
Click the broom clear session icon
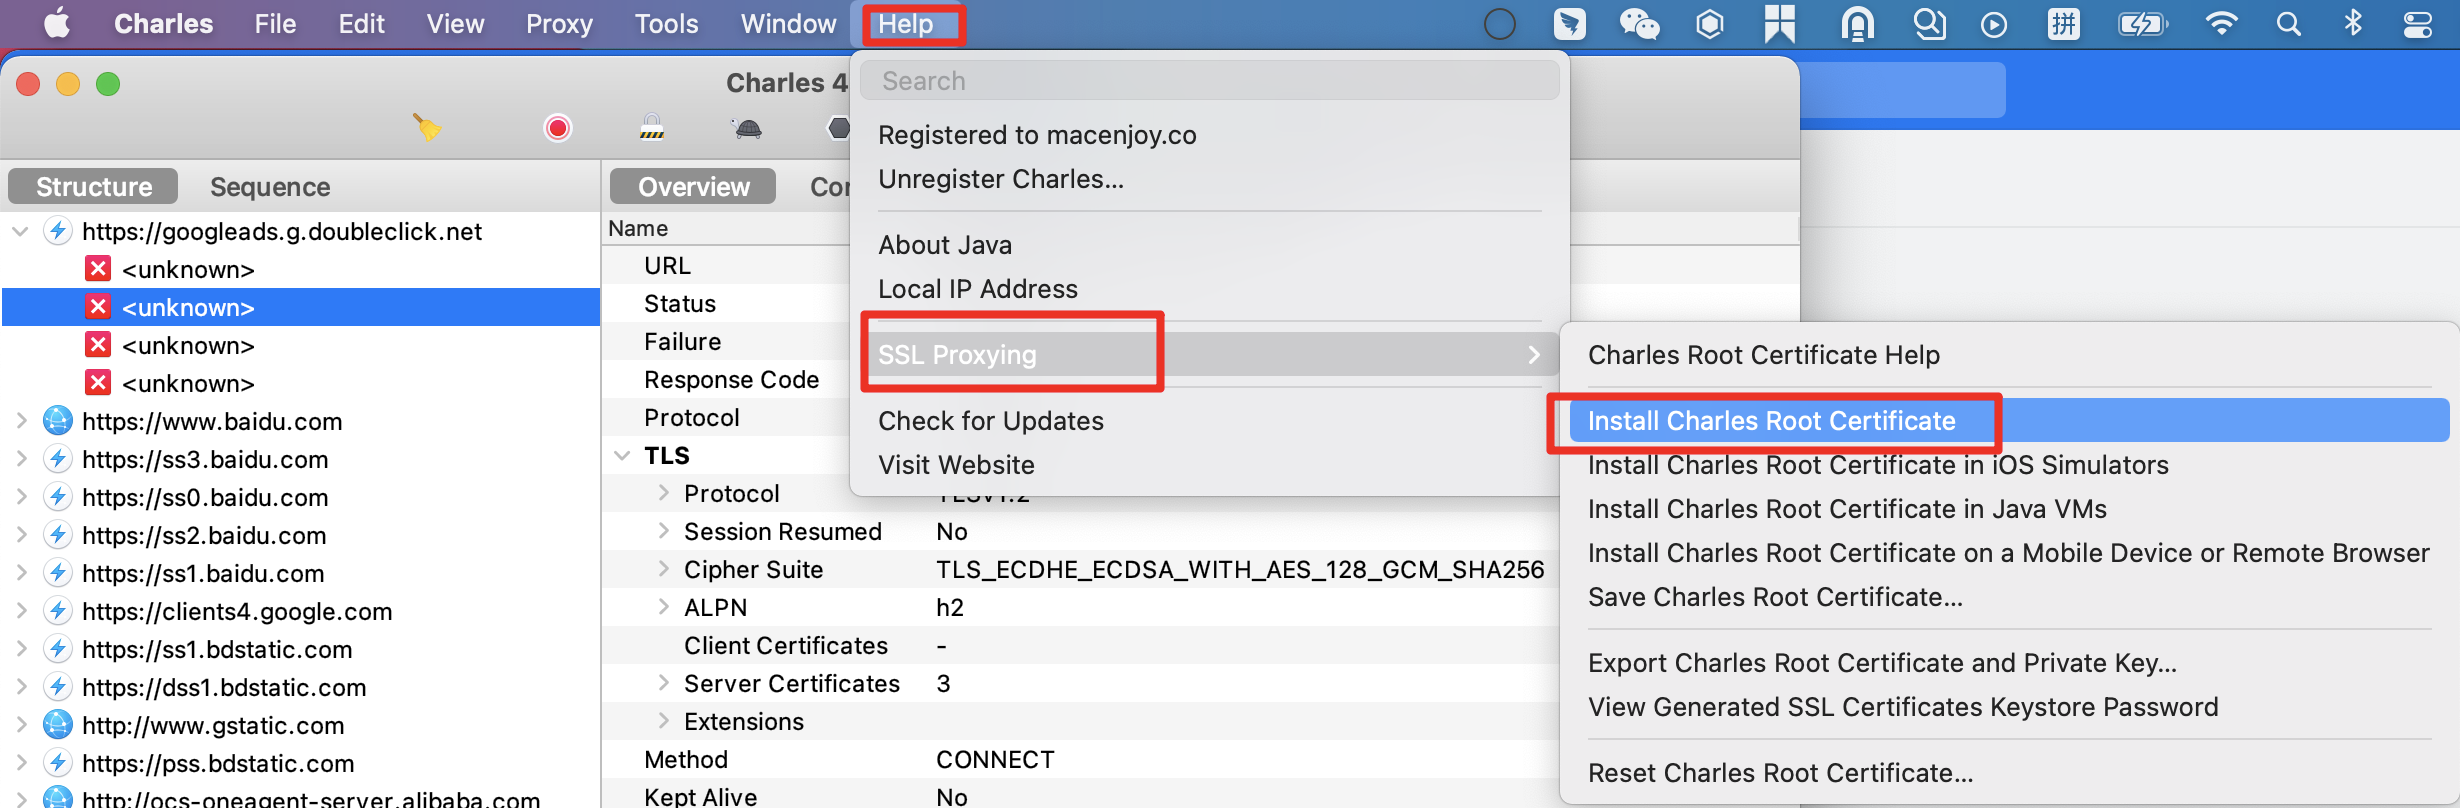coord(427,127)
